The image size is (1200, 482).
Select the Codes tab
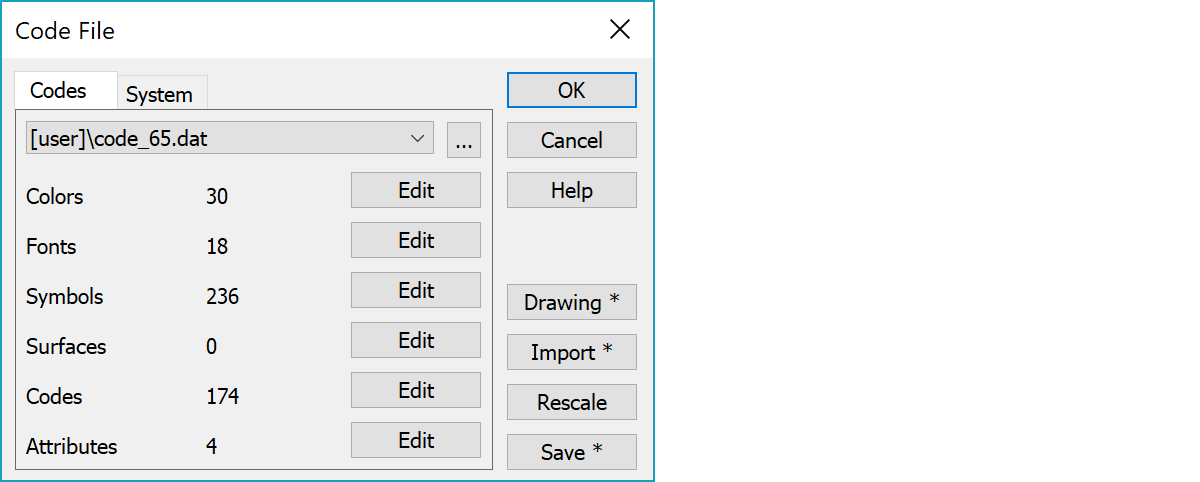coord(58,91)
